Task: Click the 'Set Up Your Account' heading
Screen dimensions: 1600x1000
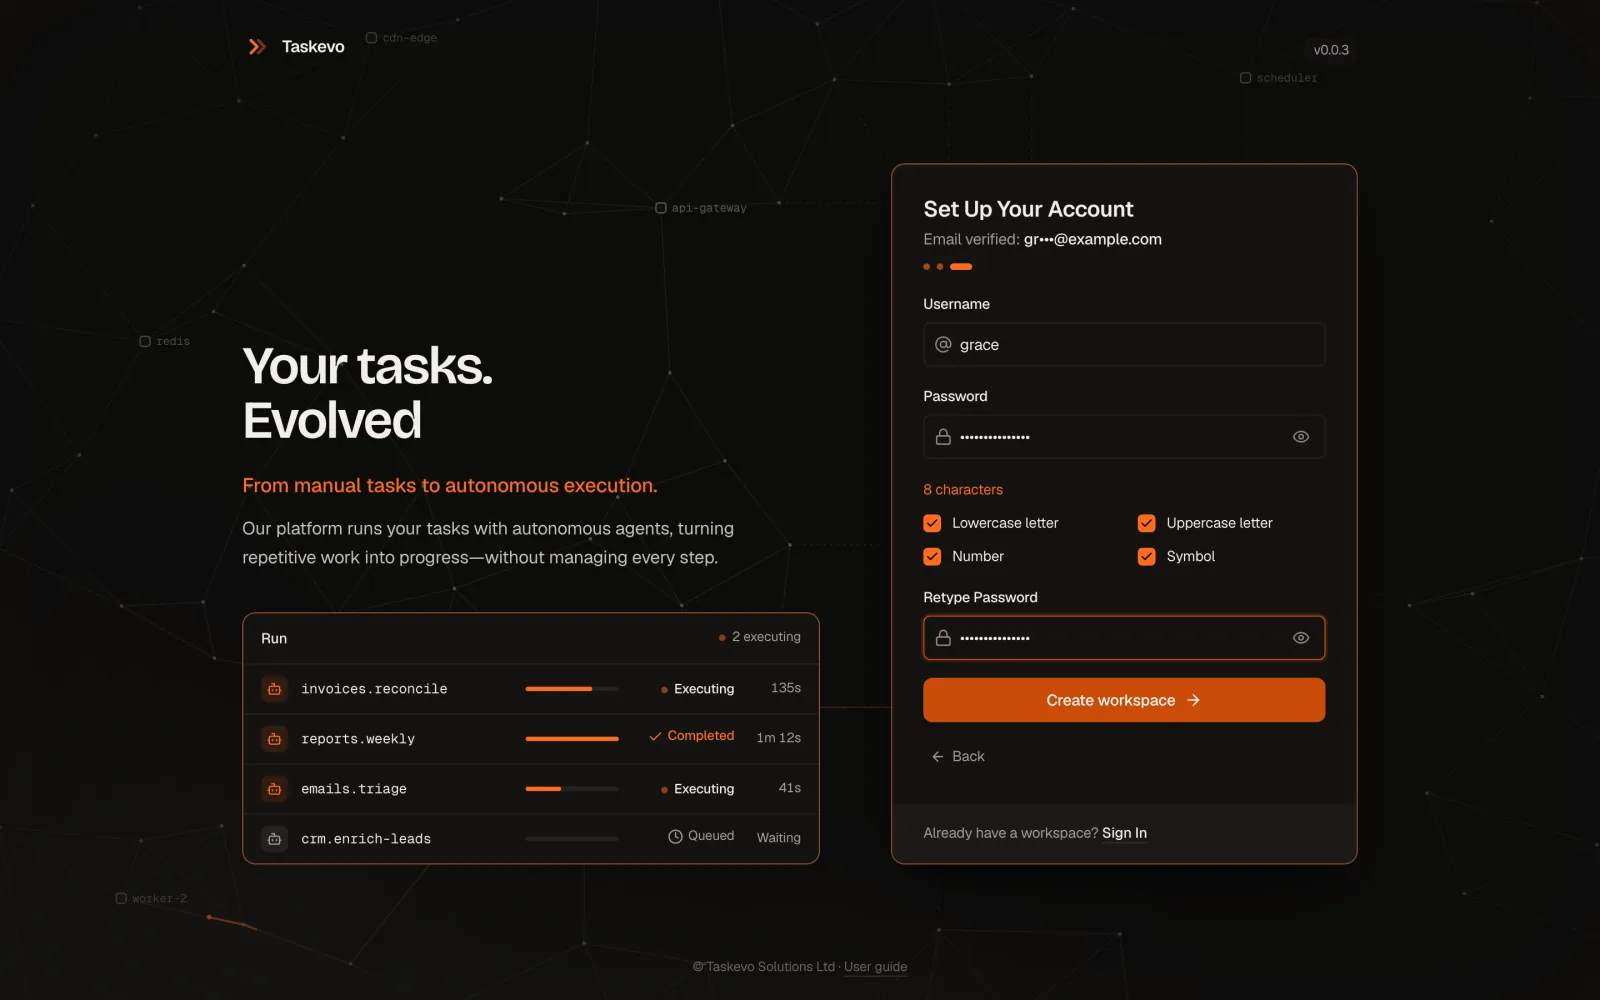Action: (1028, 209)
